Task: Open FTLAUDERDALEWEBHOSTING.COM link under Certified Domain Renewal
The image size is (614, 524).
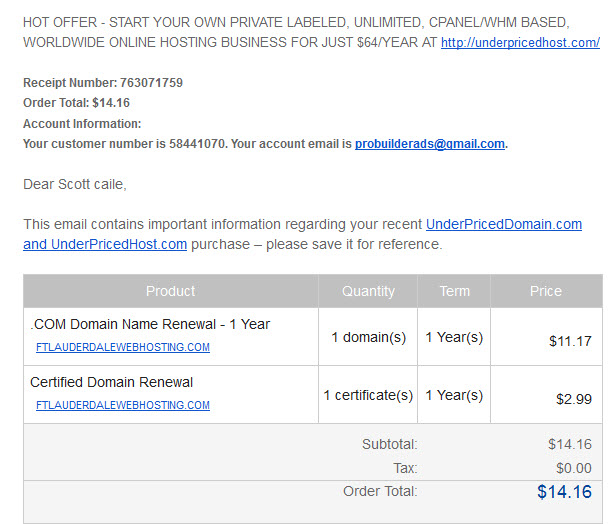Action: pyautogui.click(x=123, y=405)
